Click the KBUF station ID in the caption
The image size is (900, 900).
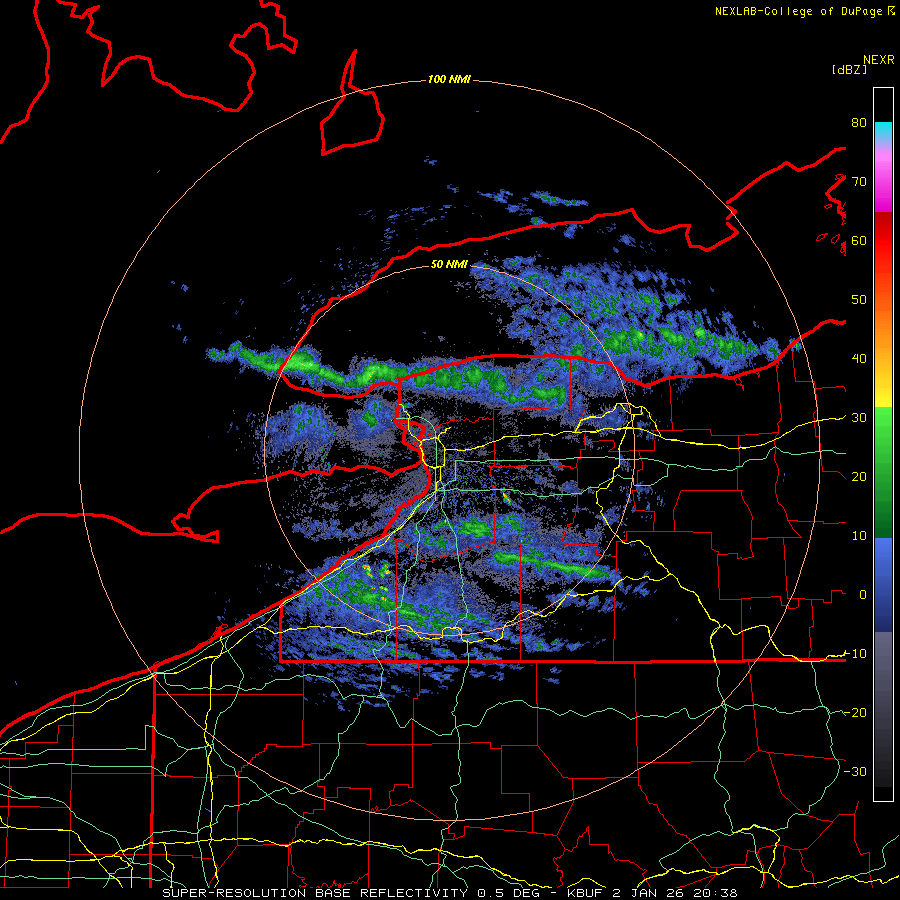(586, 893)
